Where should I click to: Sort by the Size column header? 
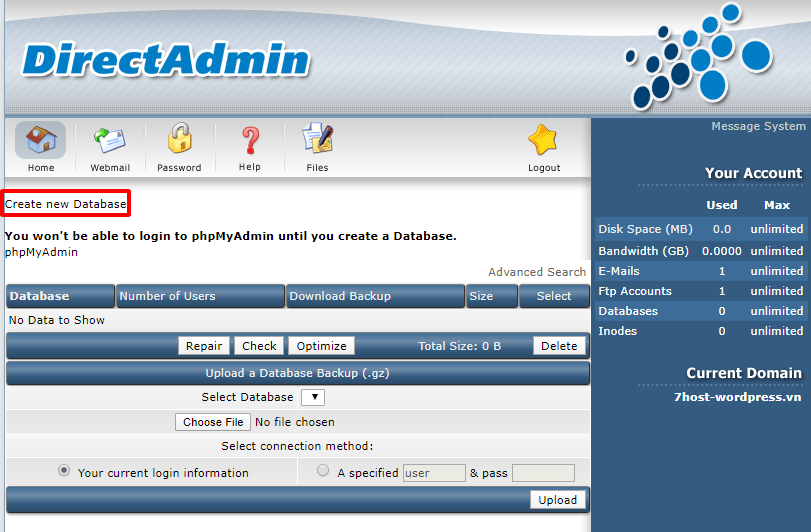491,296
